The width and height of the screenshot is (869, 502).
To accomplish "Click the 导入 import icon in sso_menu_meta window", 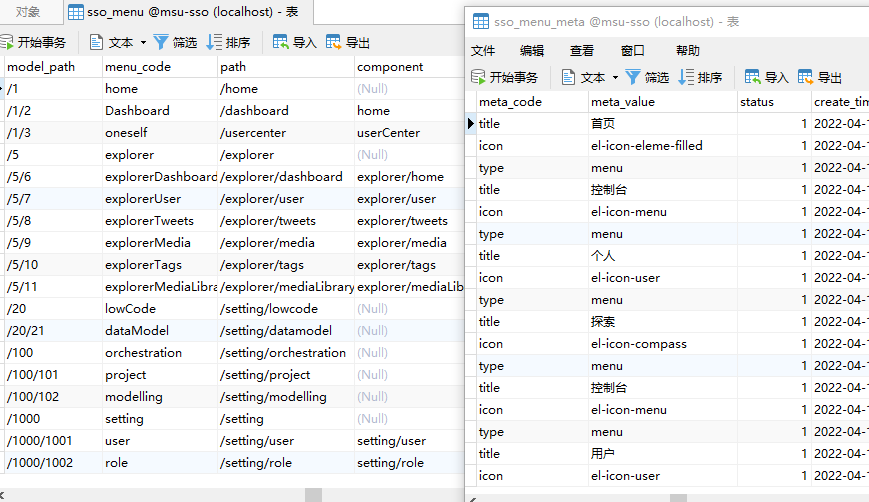I will pos(753,77).
